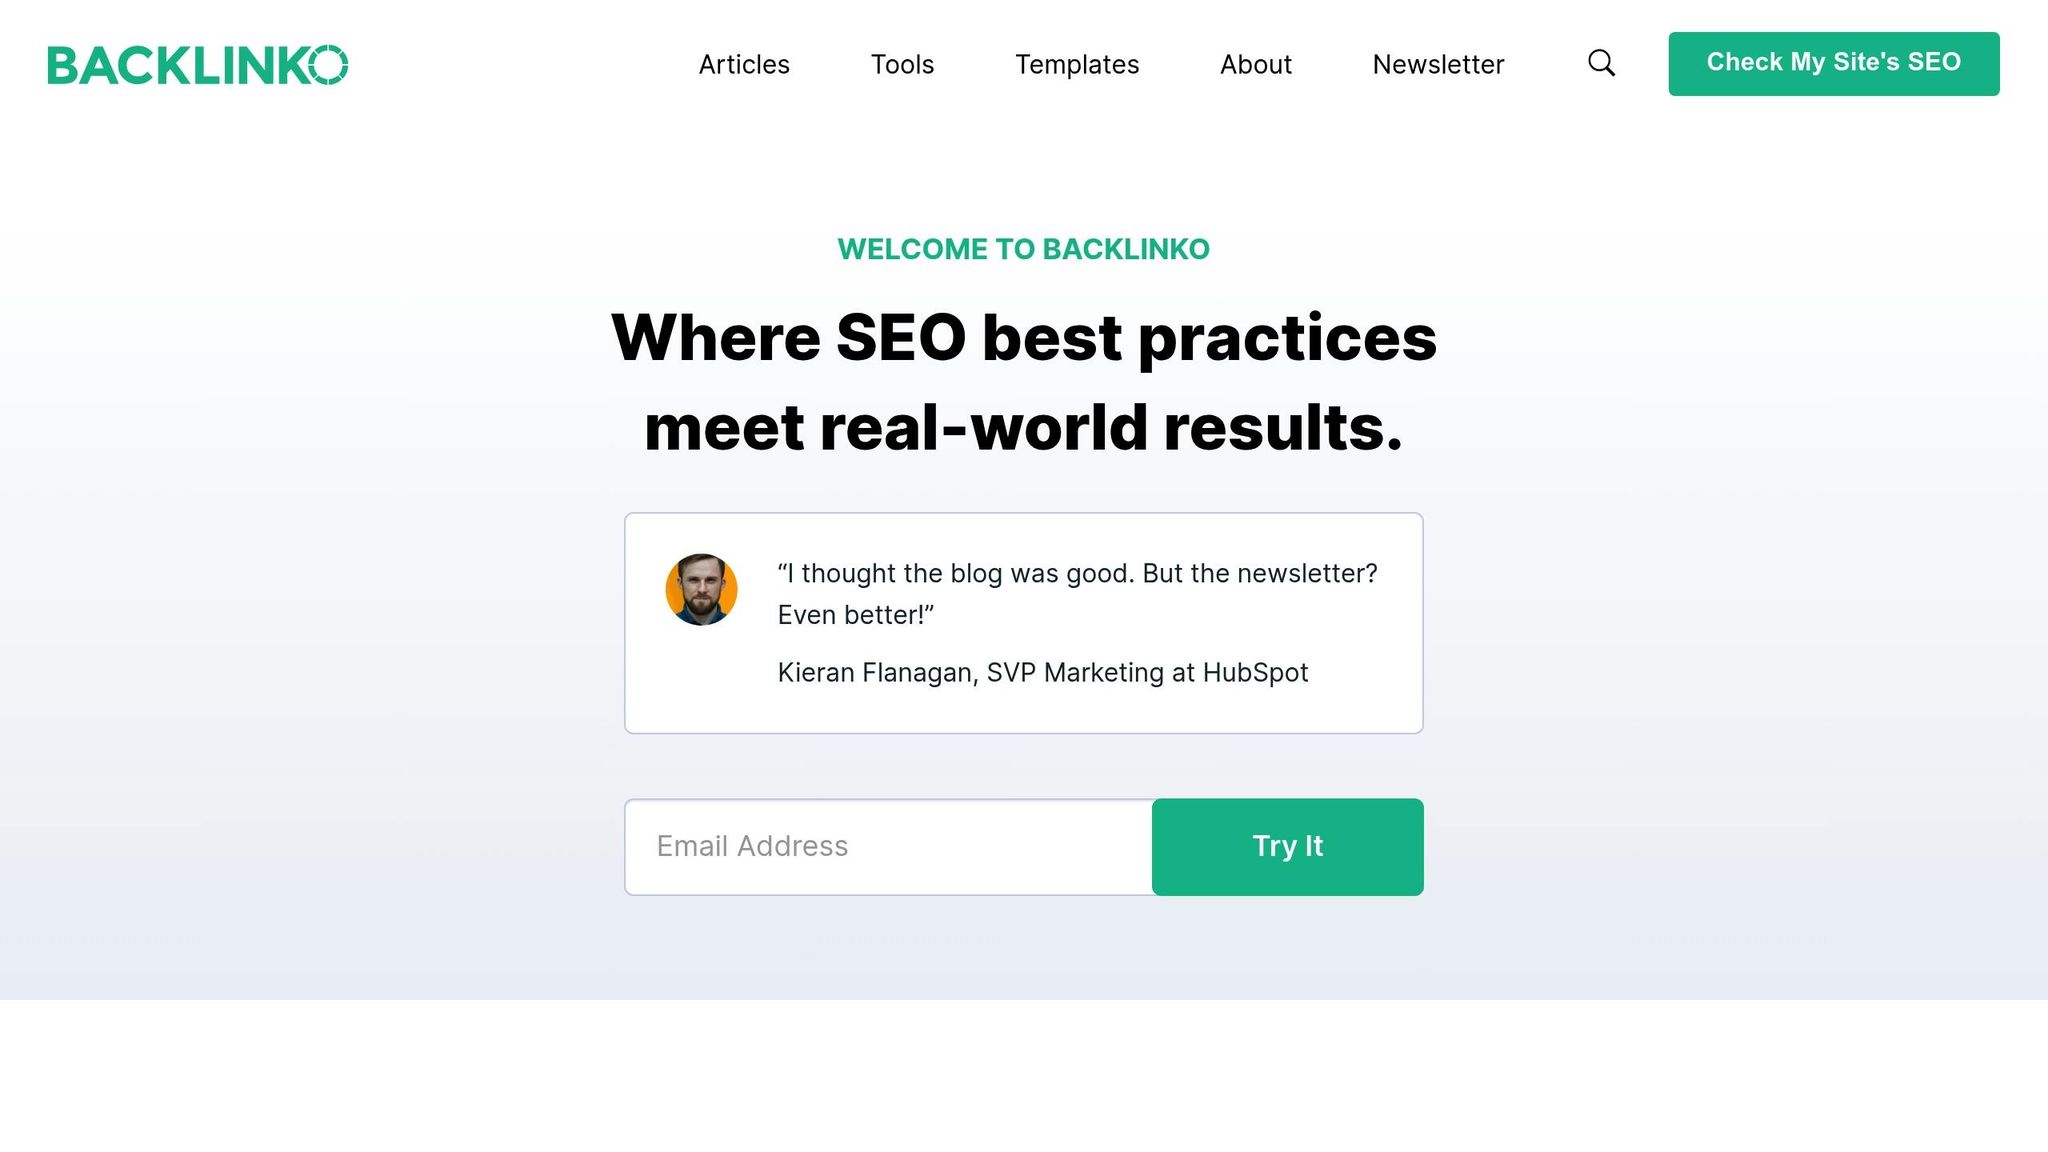Screen dimensions: 2048x1152
Task: Visit the About page
Action: click(x=1256, y=64)
